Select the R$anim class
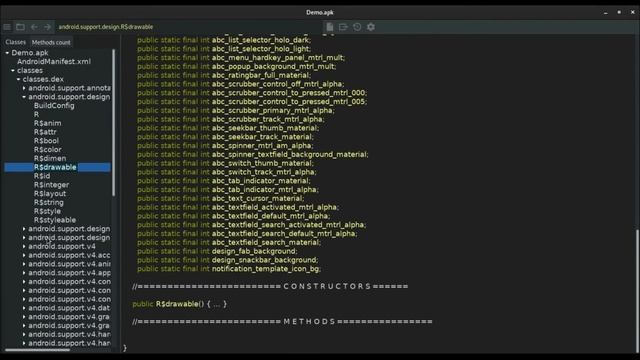 click(47, 123)
